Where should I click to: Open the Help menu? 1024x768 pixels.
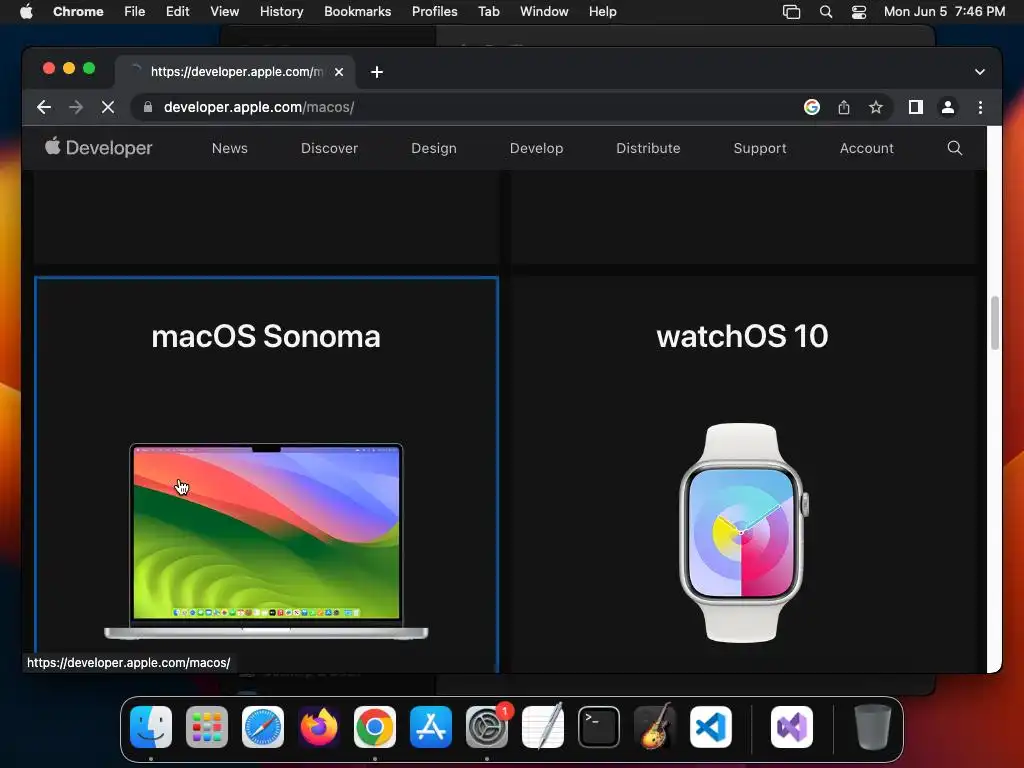pyautogui.click(x=602, y=12)
